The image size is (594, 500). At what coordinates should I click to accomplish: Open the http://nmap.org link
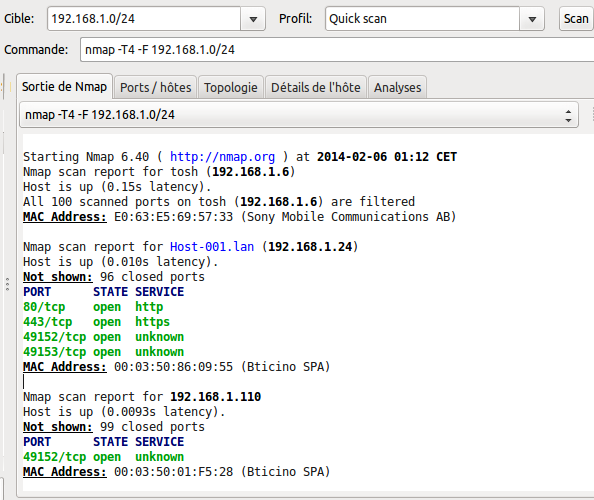pos(222,156)
